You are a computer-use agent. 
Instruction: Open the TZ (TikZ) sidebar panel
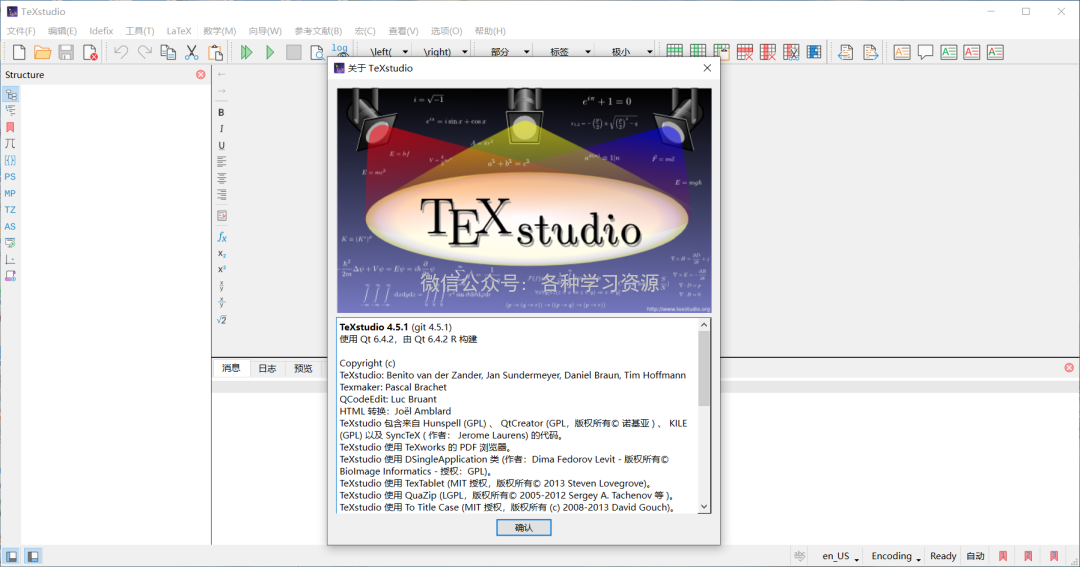pos(10,210)
